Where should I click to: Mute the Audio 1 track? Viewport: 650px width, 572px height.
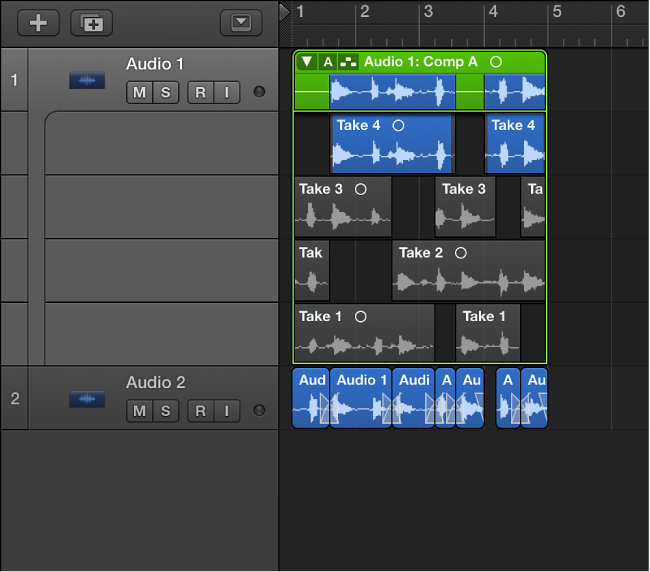coord(139,93)
